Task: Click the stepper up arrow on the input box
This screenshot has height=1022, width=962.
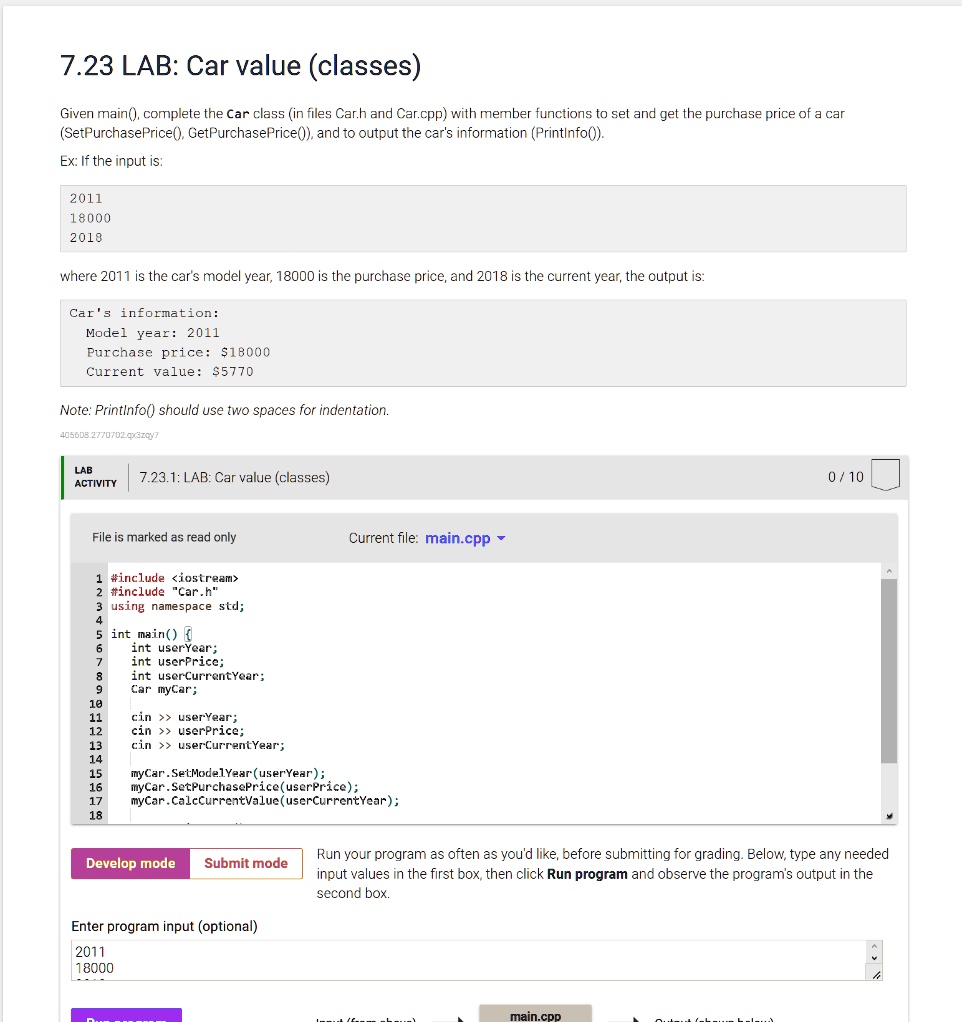Action: pos(874,945)
